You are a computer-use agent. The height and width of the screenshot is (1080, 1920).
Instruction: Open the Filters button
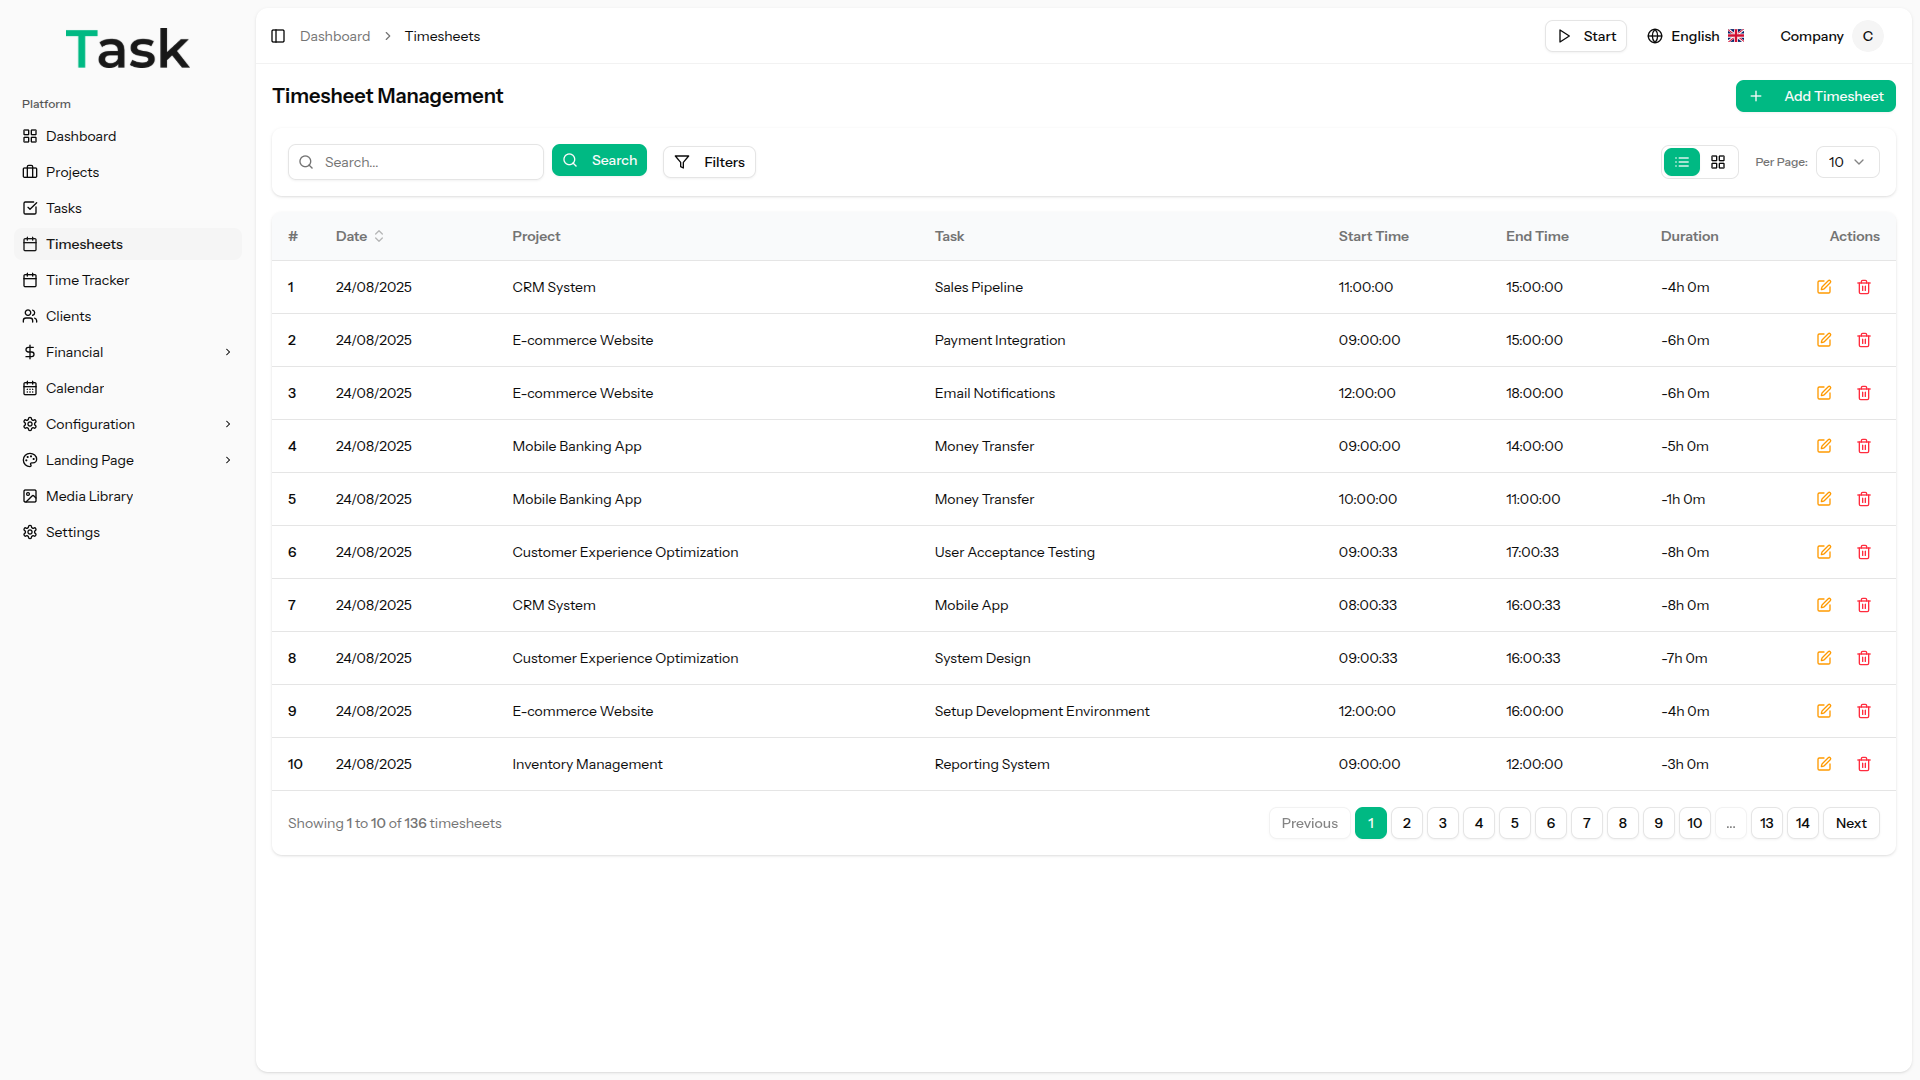pyautogui.click(x=709, y=162)
